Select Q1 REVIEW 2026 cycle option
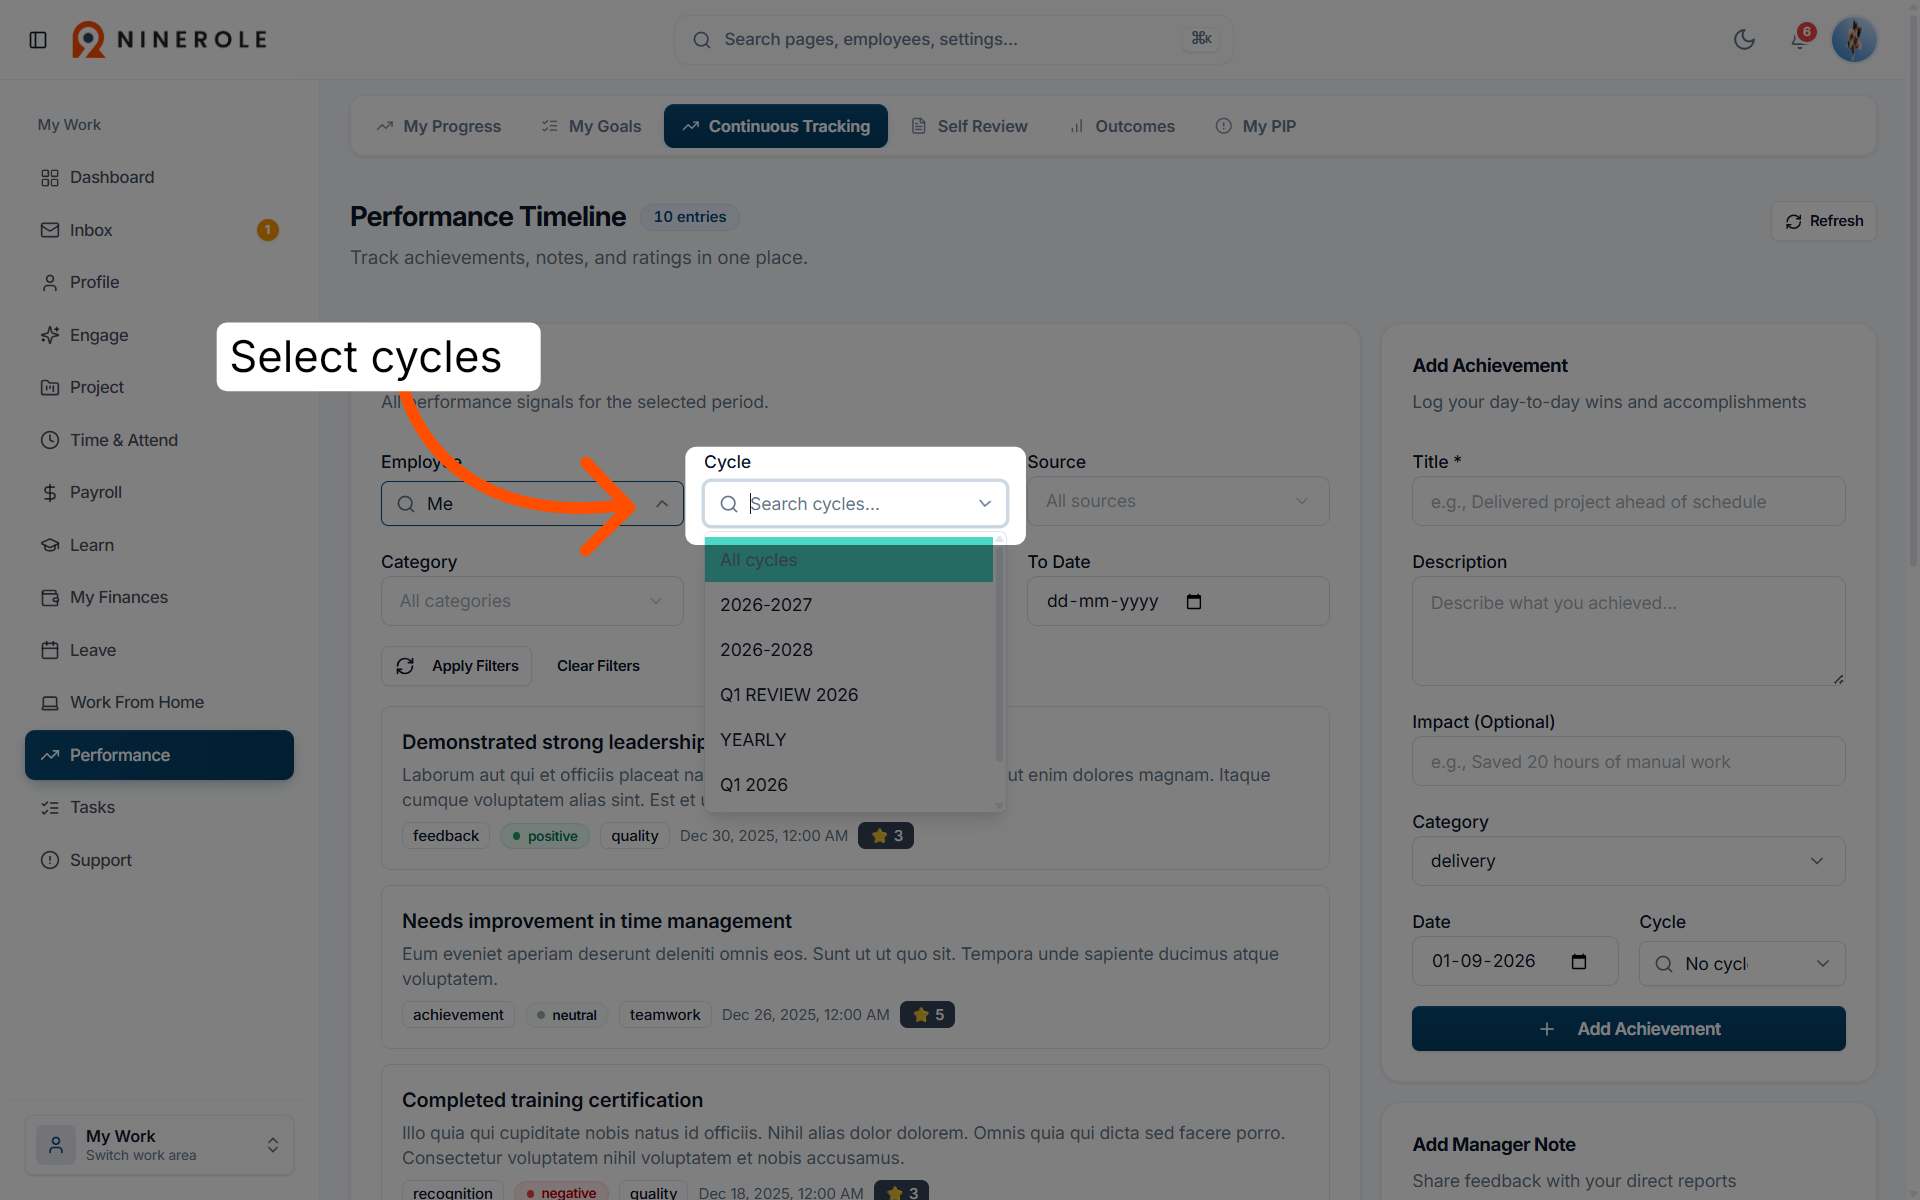 (849, 695)
